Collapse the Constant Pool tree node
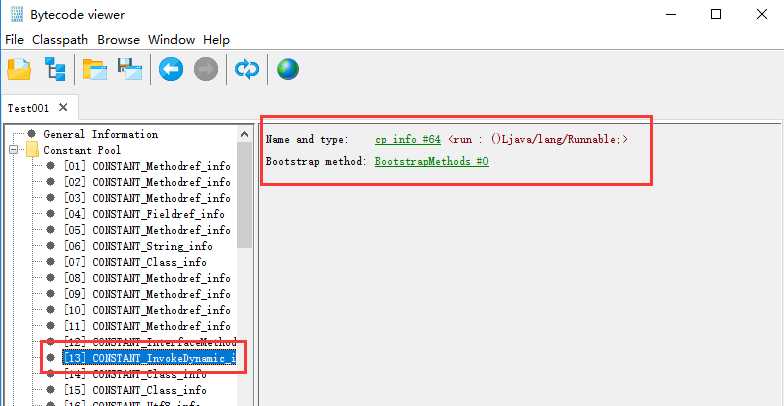 click(x=13, y=150)
